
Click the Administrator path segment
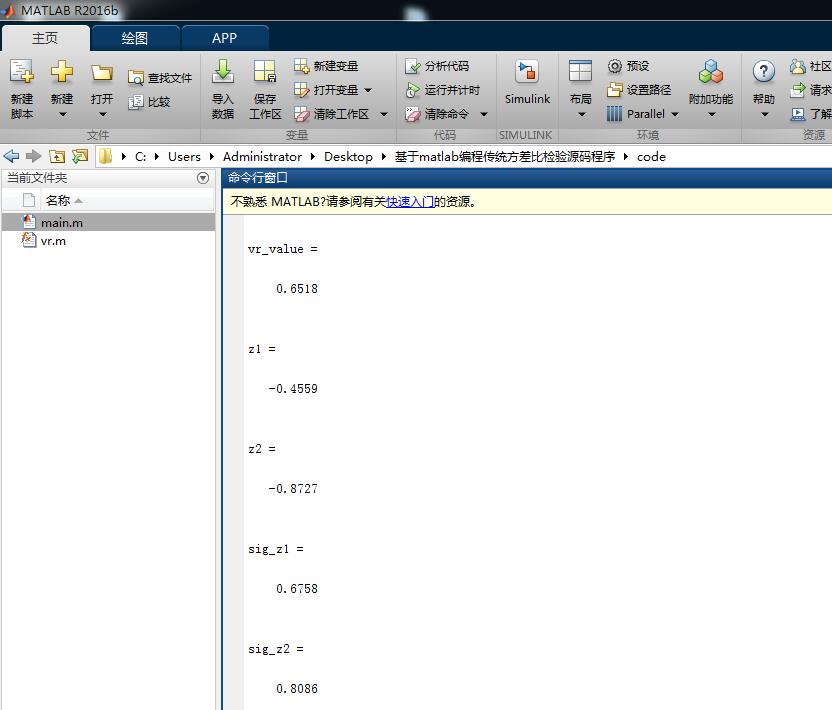click(x=262, y=157)
